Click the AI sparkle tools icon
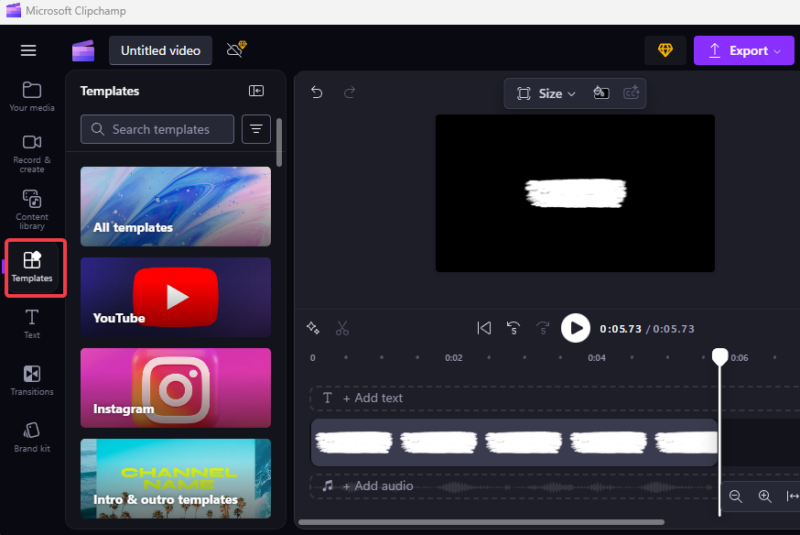800x535 pixels. (x=313, y=328)
